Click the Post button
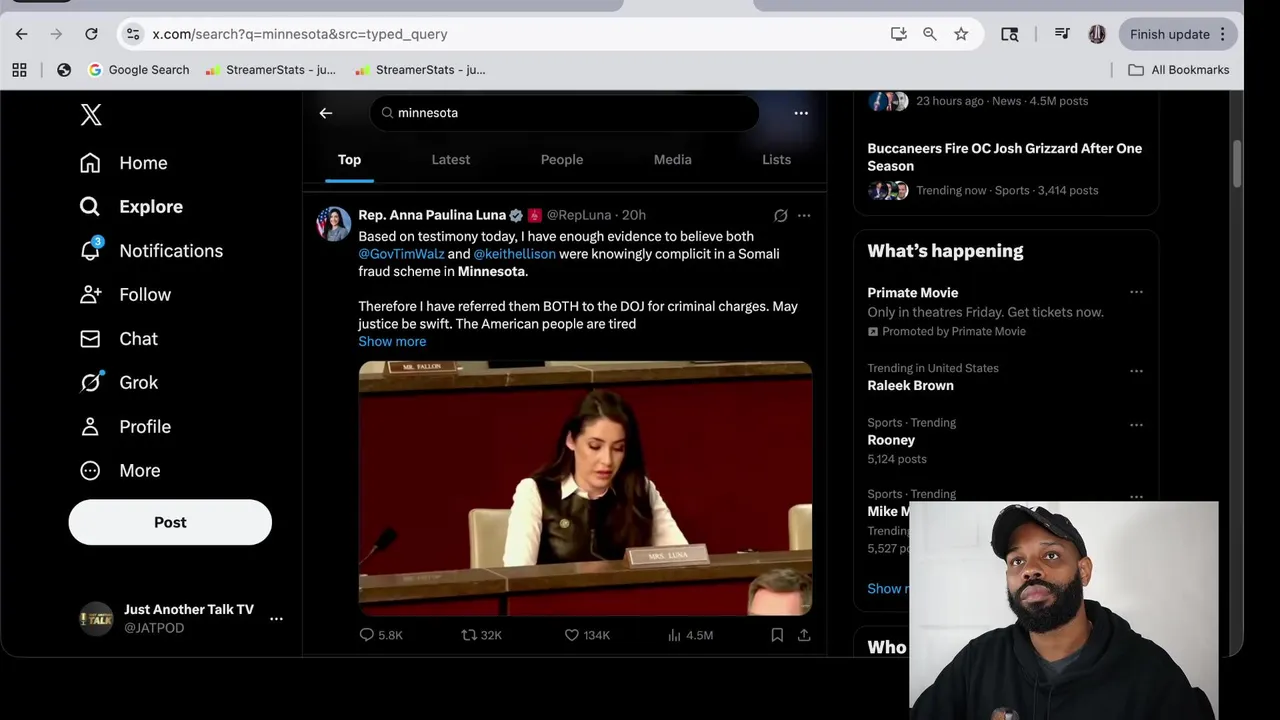 (x=170, y=522)
